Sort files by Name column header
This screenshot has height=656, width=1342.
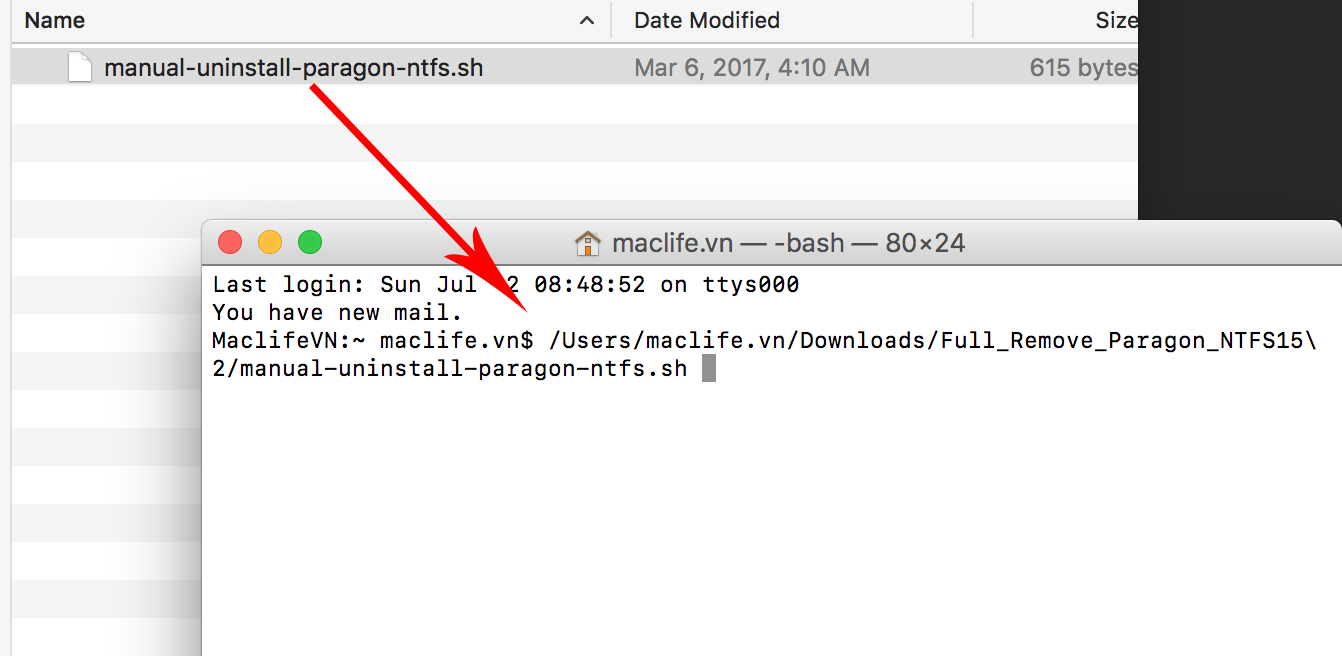pos(56,20)
